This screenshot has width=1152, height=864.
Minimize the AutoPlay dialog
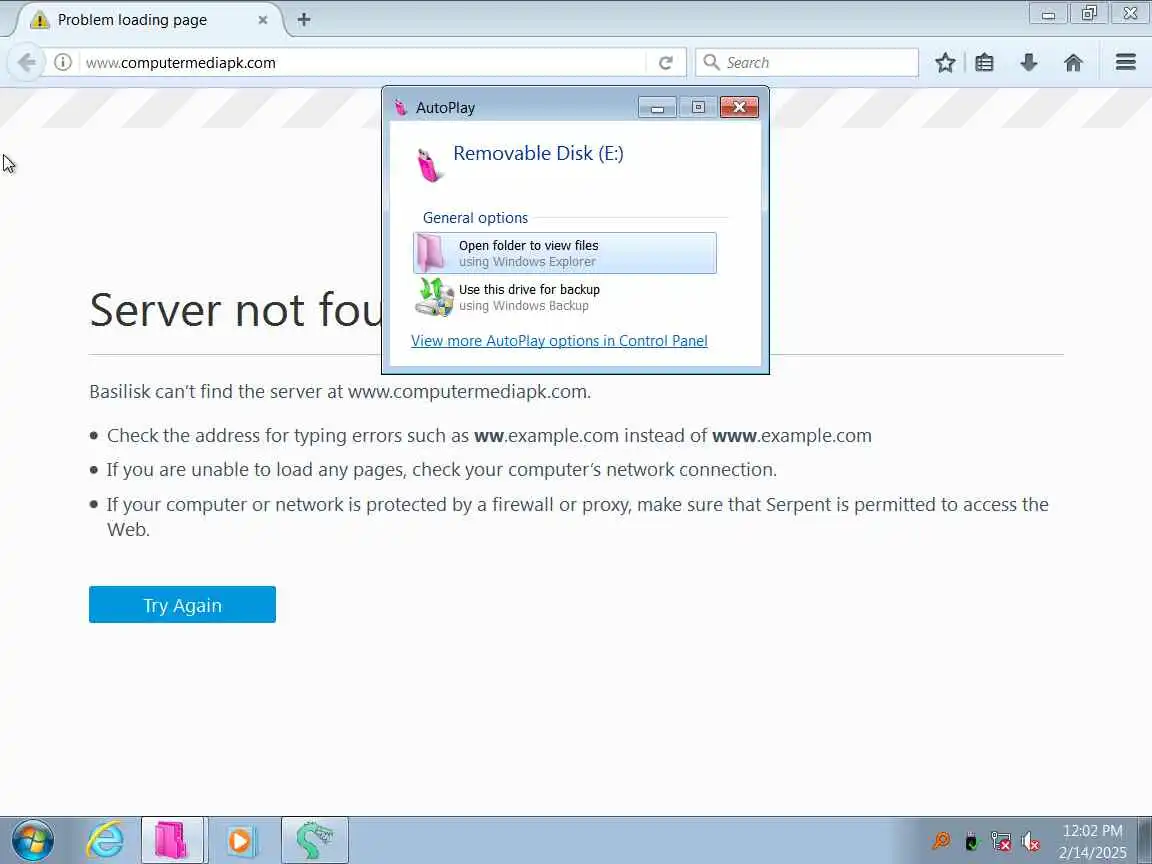pyautogui.click(x=657, y=107)
